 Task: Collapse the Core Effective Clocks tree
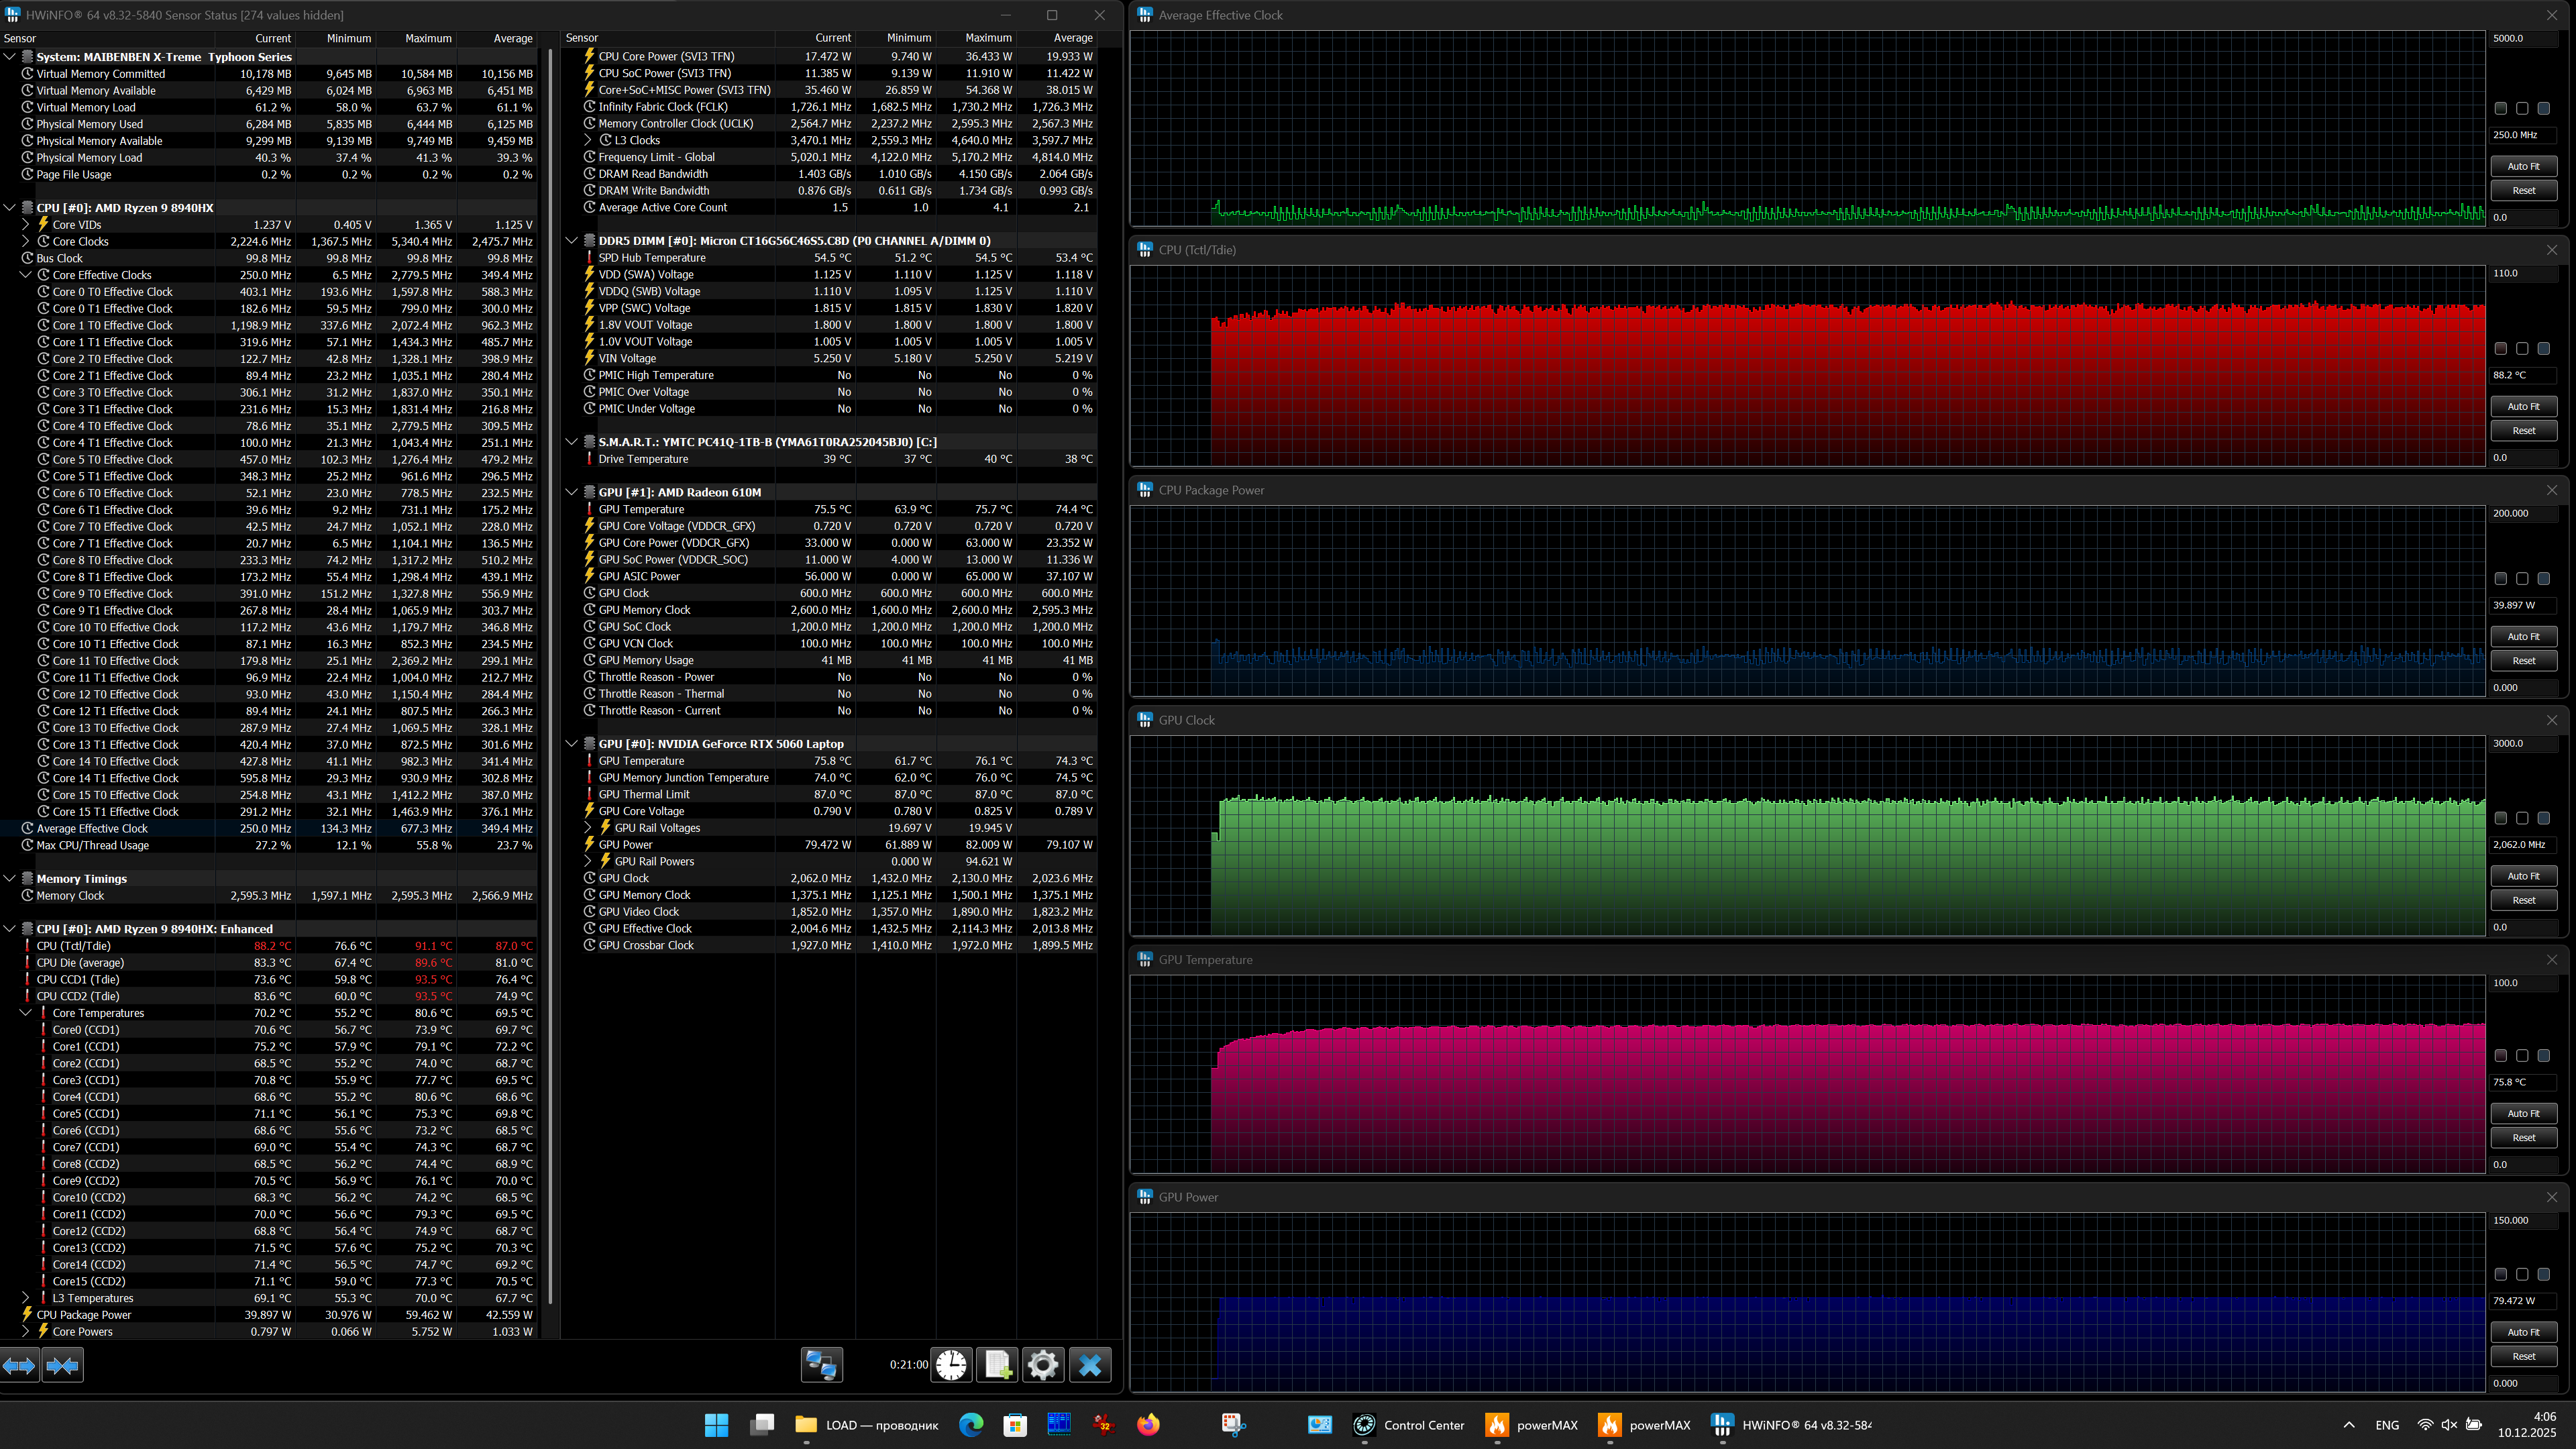pyautogui.click(x=26, y=275)
